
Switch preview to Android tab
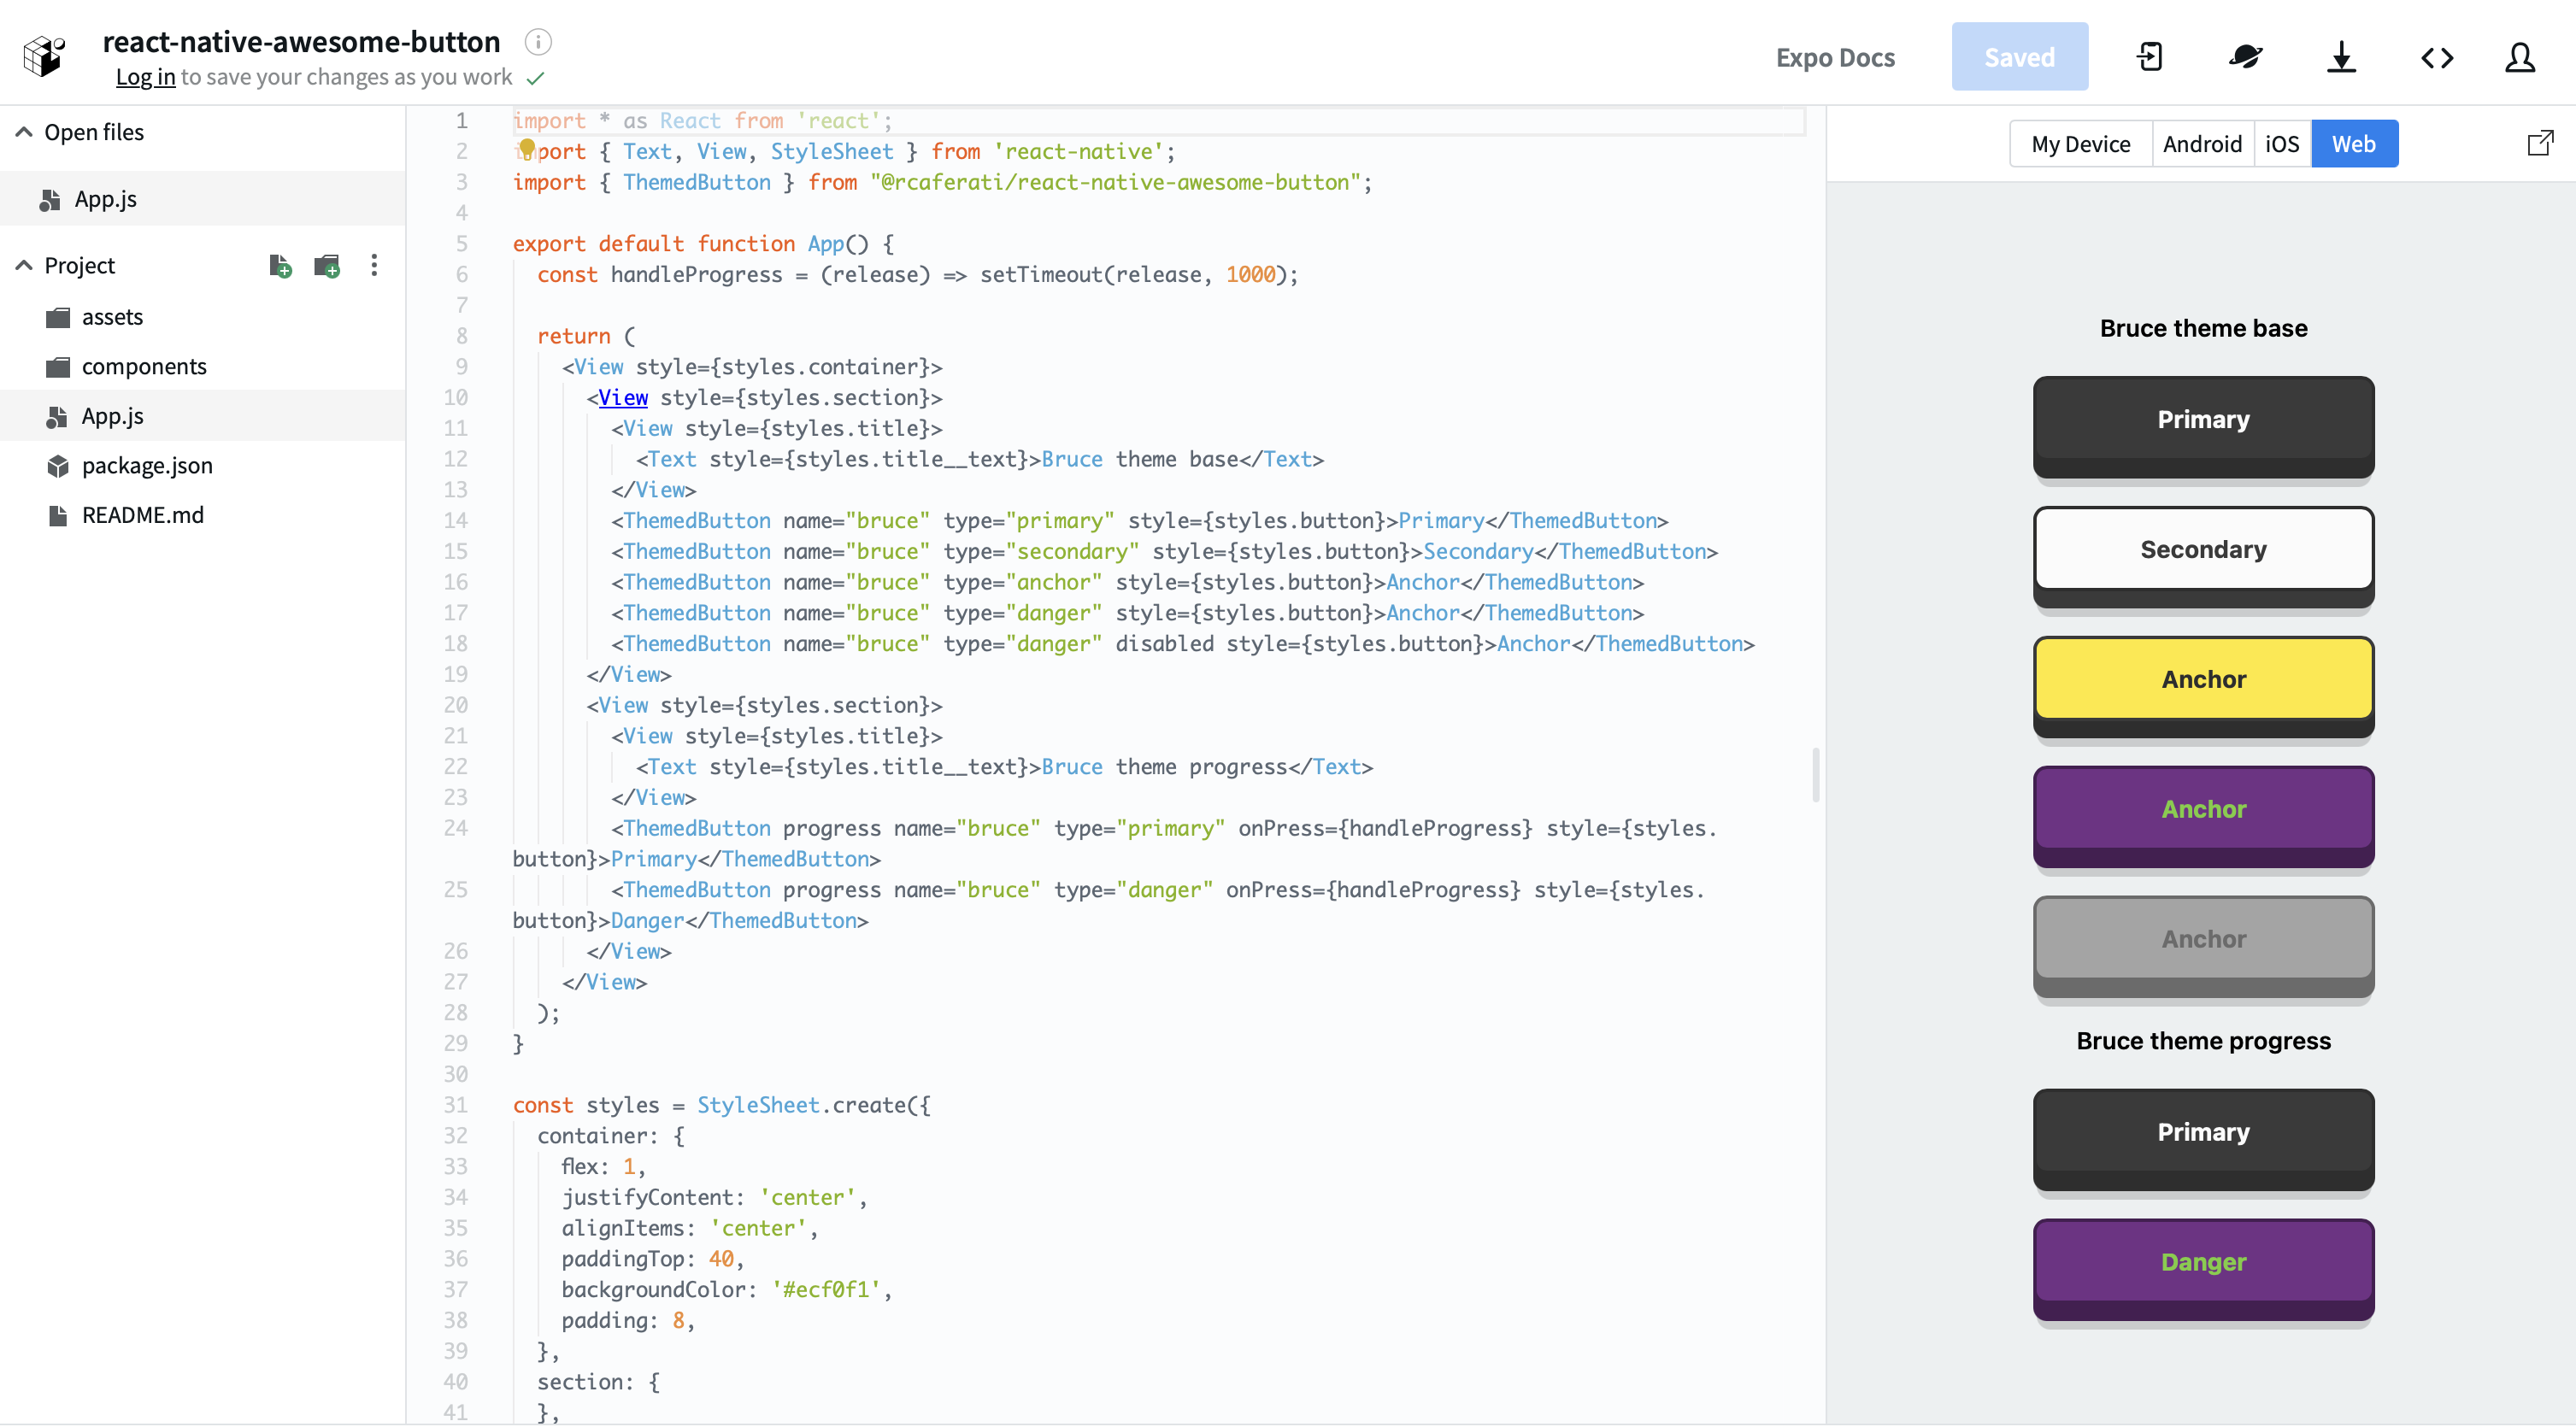[2202, 144]
